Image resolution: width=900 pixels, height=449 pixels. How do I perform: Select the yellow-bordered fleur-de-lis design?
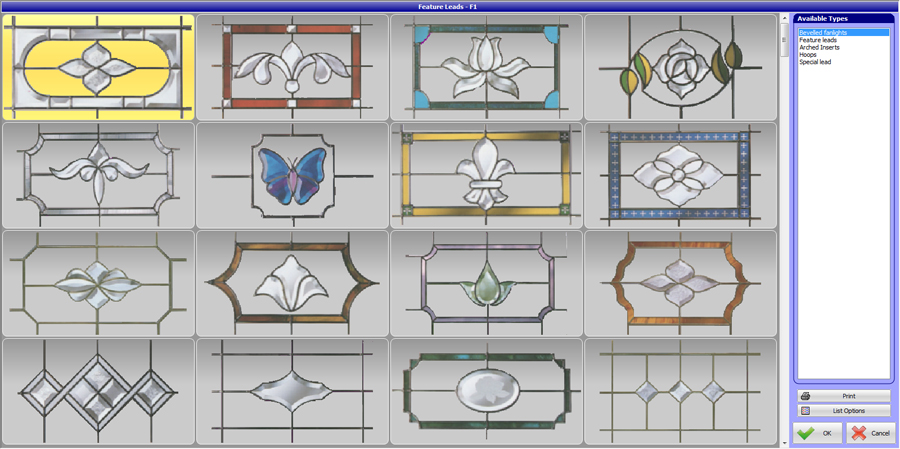coord(486,176)
